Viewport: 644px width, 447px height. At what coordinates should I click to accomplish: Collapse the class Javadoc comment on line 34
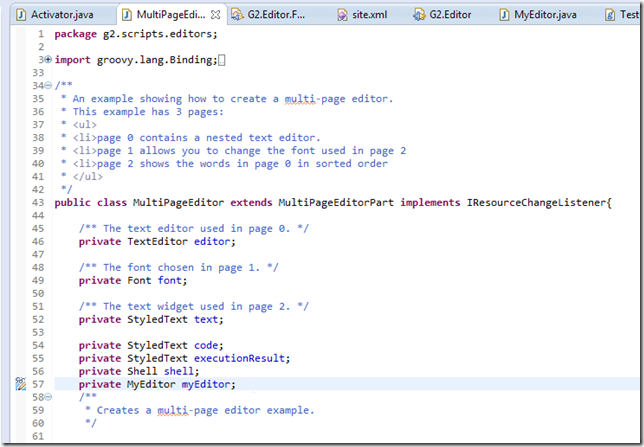[x=48, y=86]
